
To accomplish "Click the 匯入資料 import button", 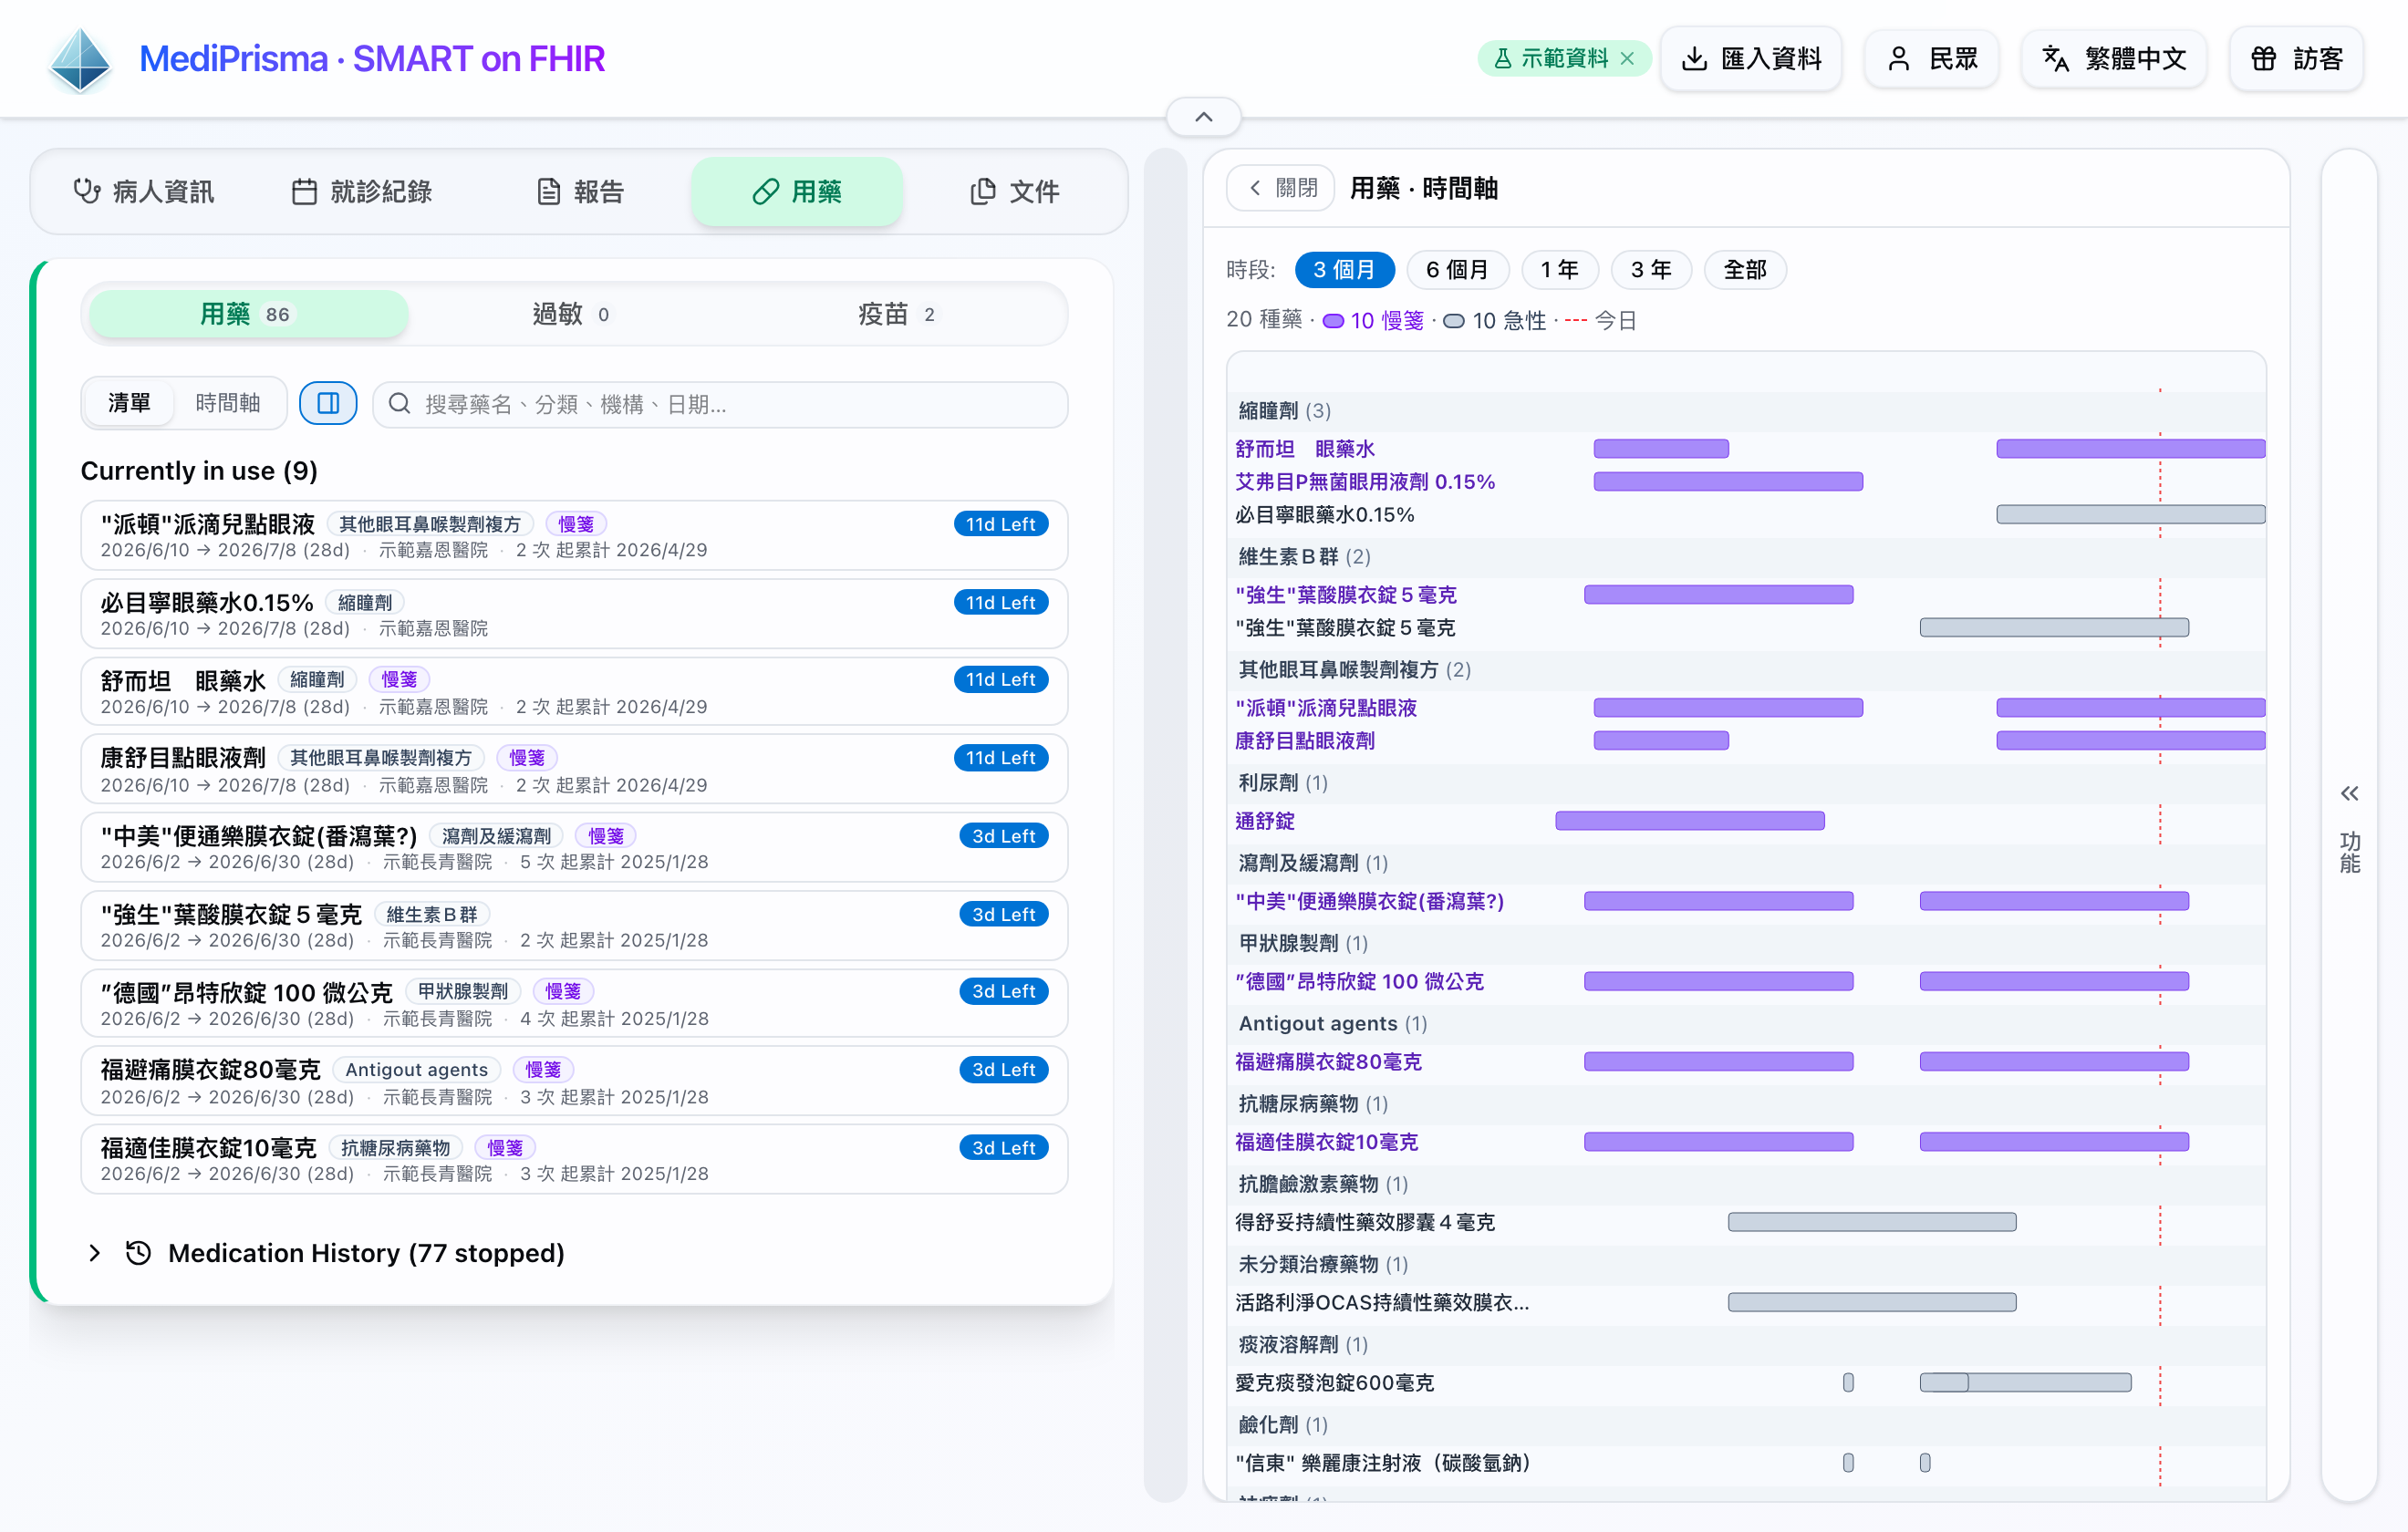I will 1751,59.
